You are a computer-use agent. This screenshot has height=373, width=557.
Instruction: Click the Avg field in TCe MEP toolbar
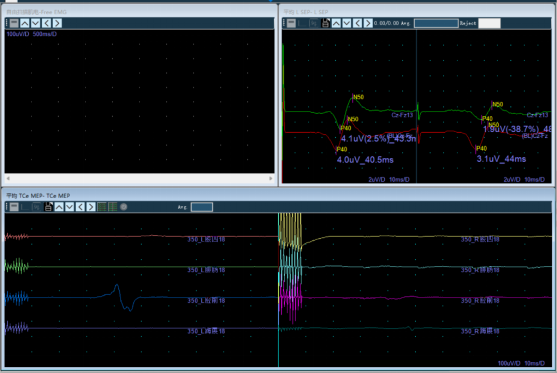tap(202, 207)
